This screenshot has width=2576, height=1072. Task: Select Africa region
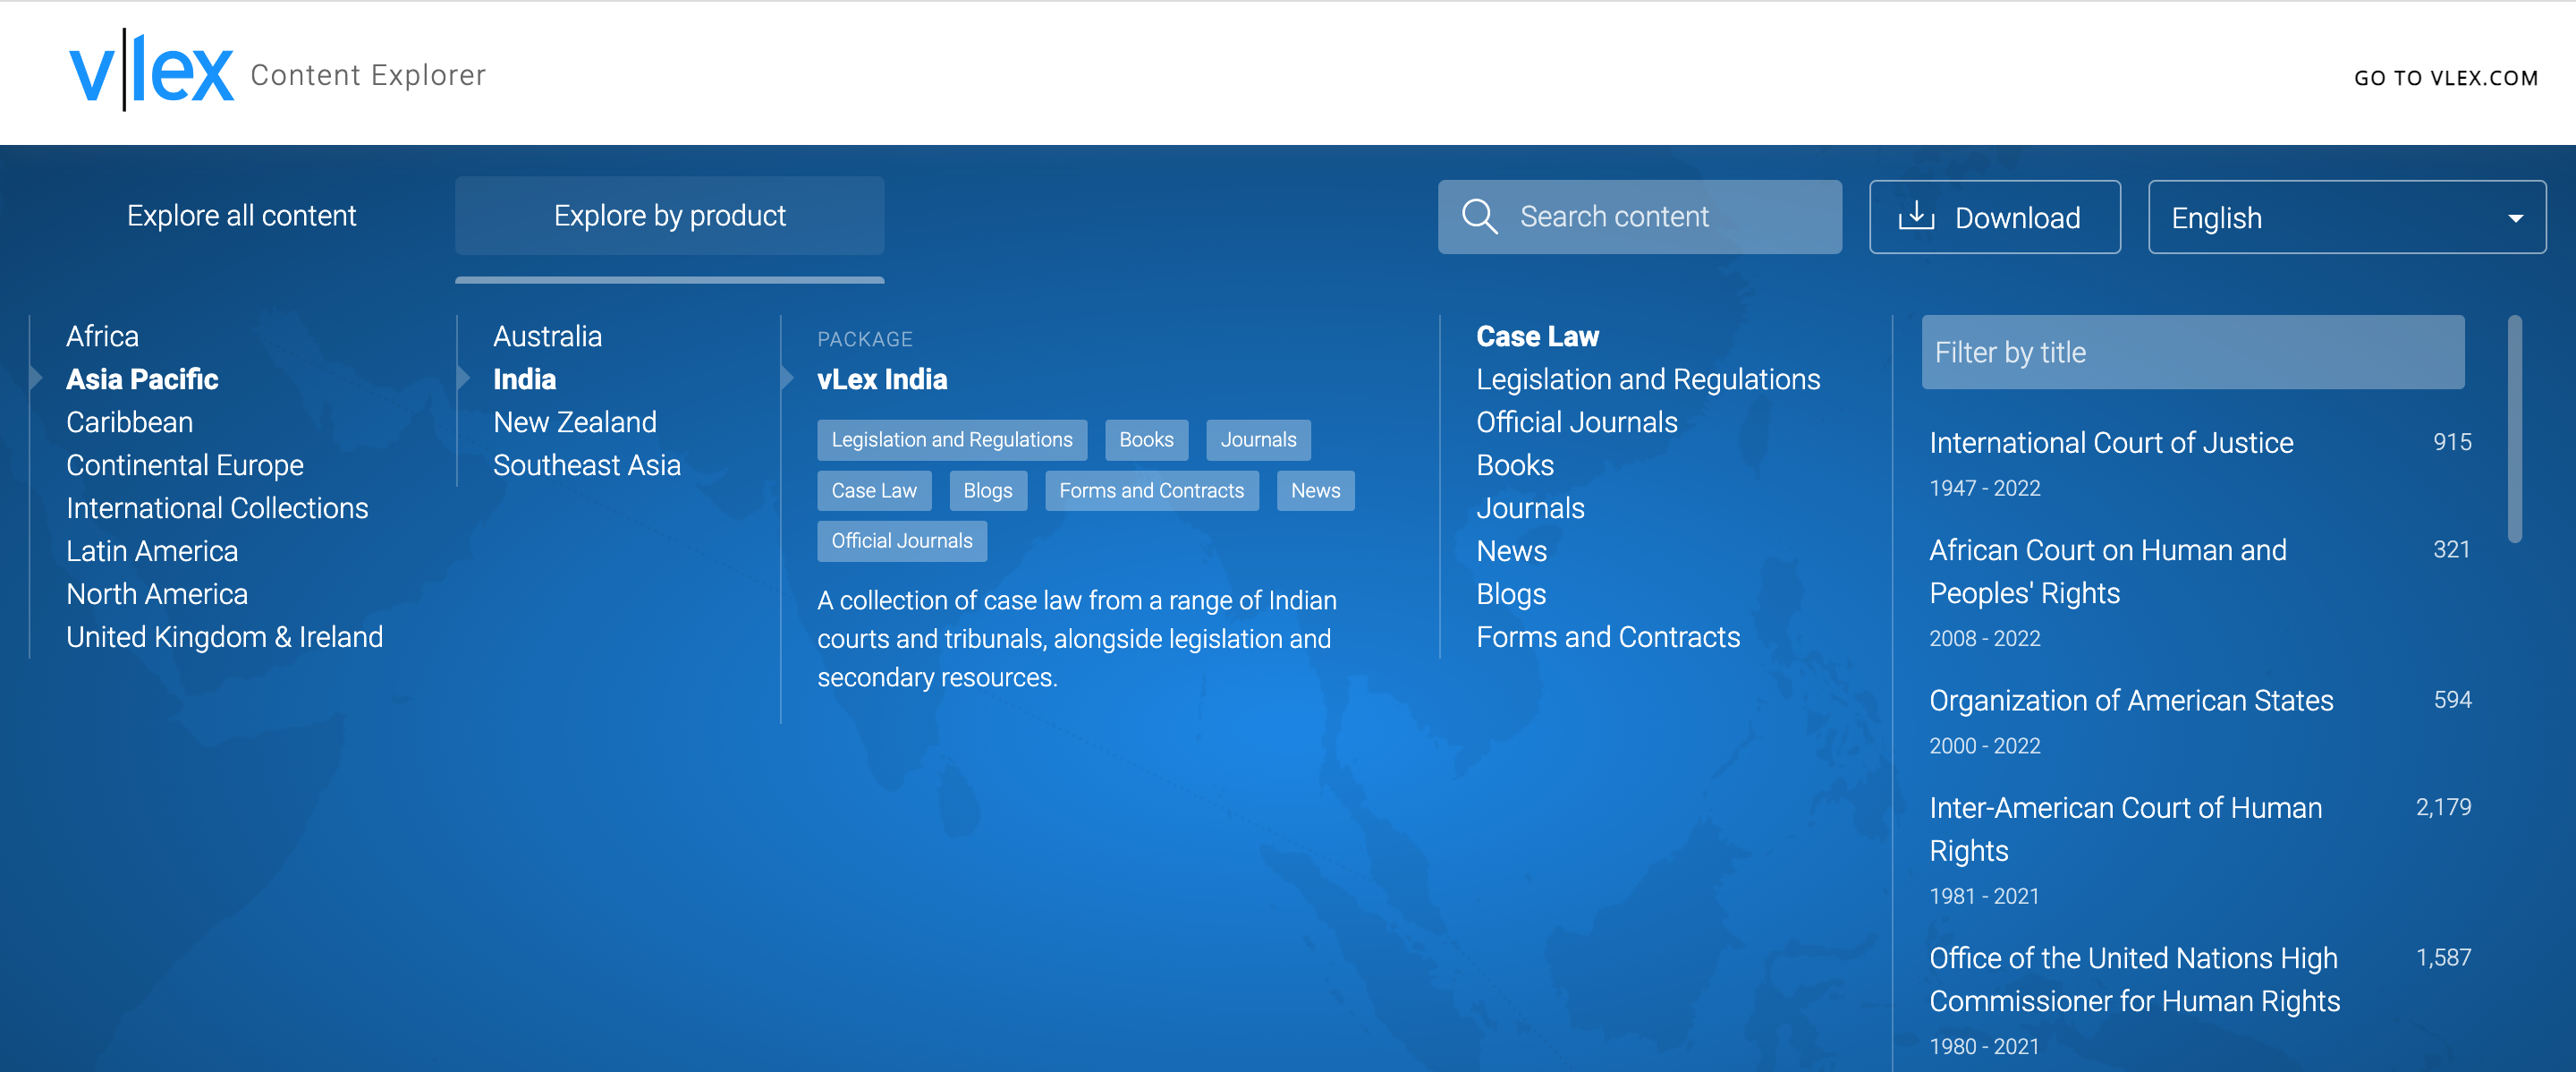click(x=102, y=336)
